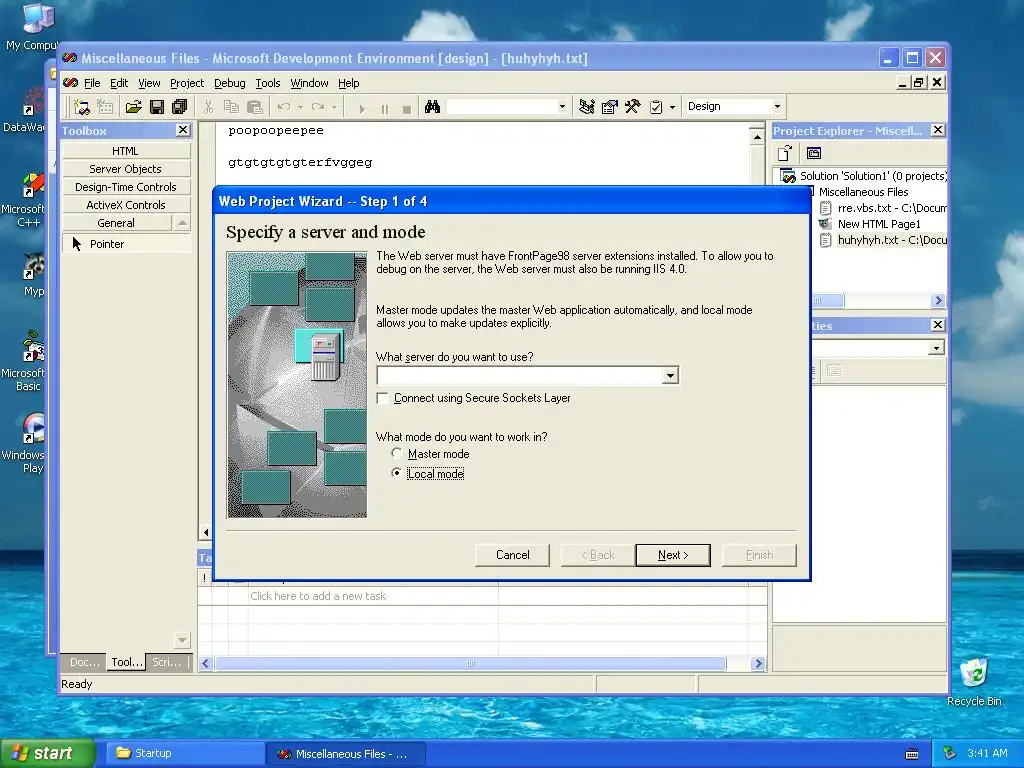Click the Windows start button

(x=48, y=754)
